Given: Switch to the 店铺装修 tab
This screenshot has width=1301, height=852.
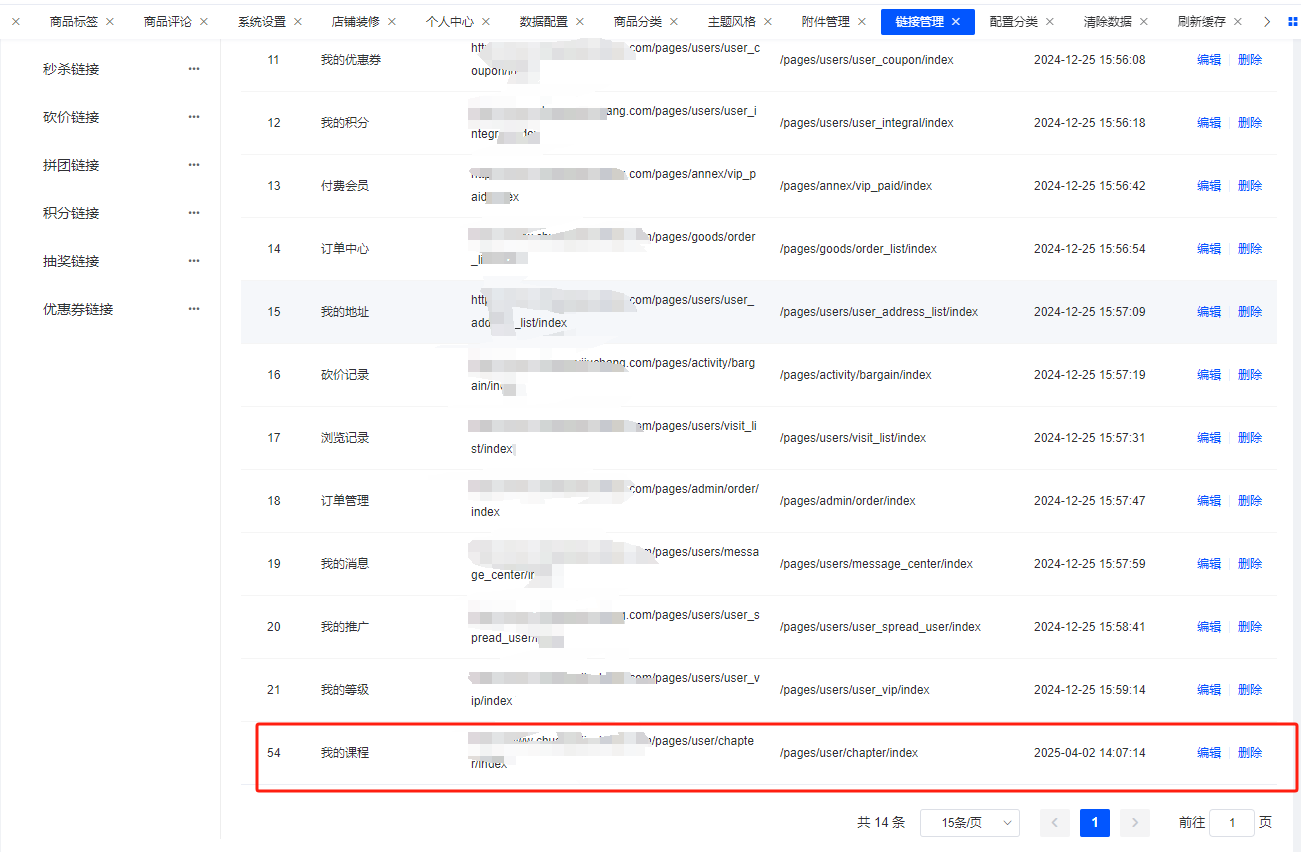Looking at the screenshot, I should pos(356,21).
